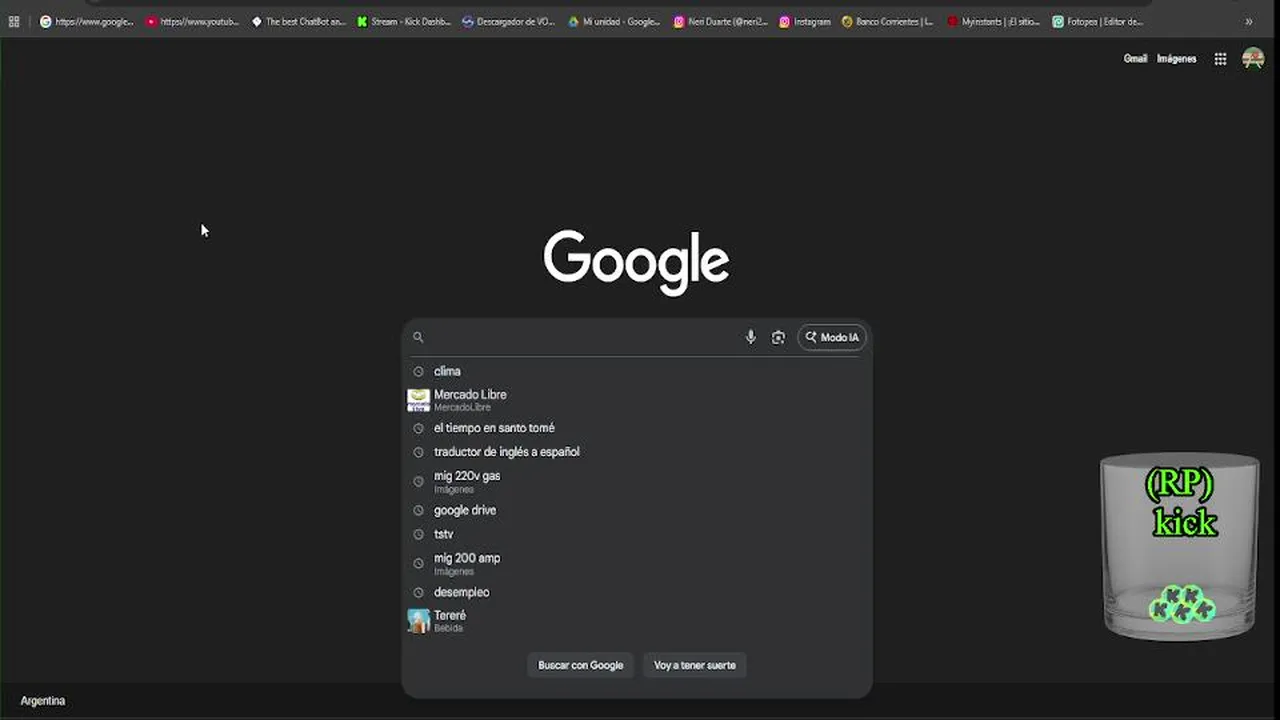This screenshot has height=720, width=1280.
Task: Select the 'mig 200 amp' suggestion
Action: pos(636,563)
